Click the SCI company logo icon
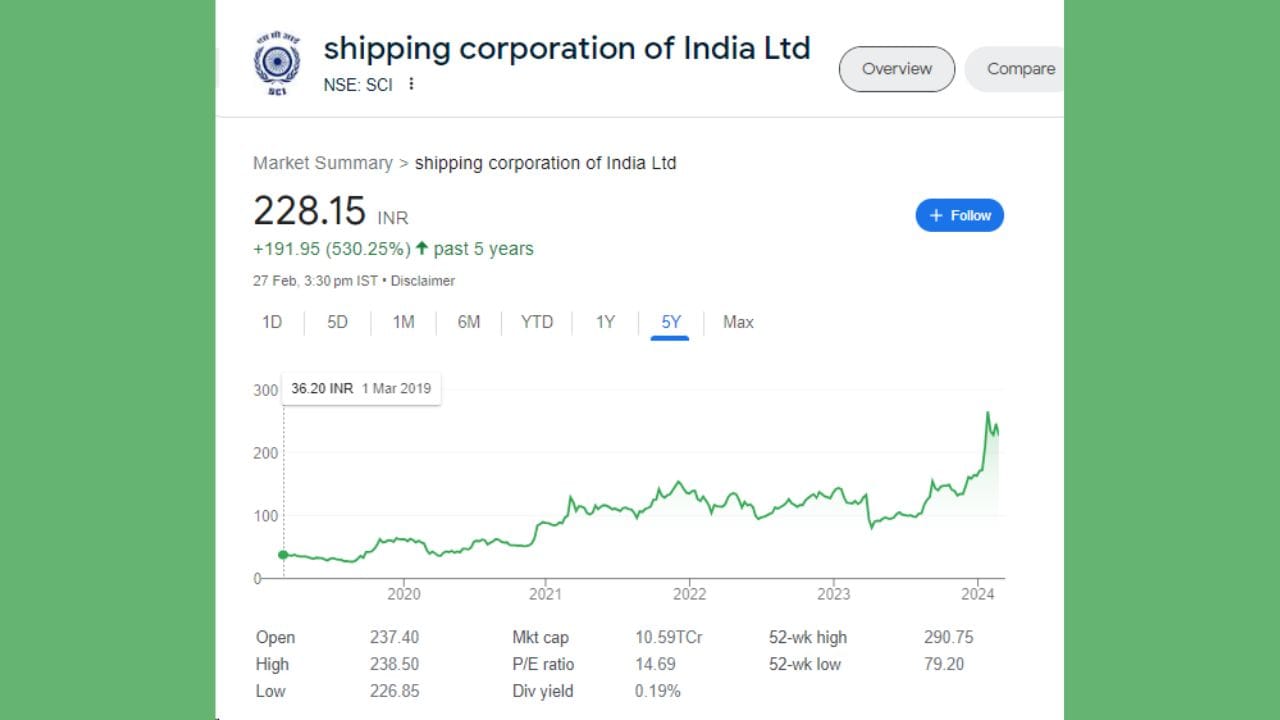 point(277,63)
